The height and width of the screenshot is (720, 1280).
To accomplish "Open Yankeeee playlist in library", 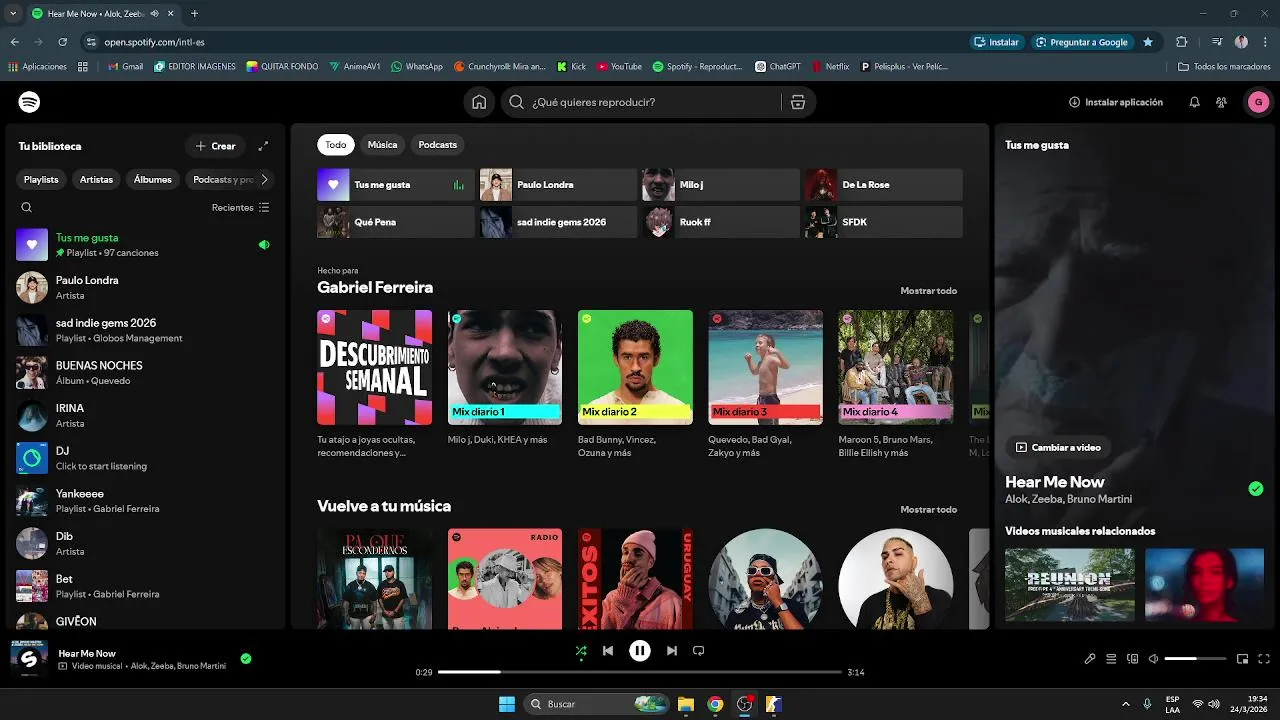I will [145, 501].
